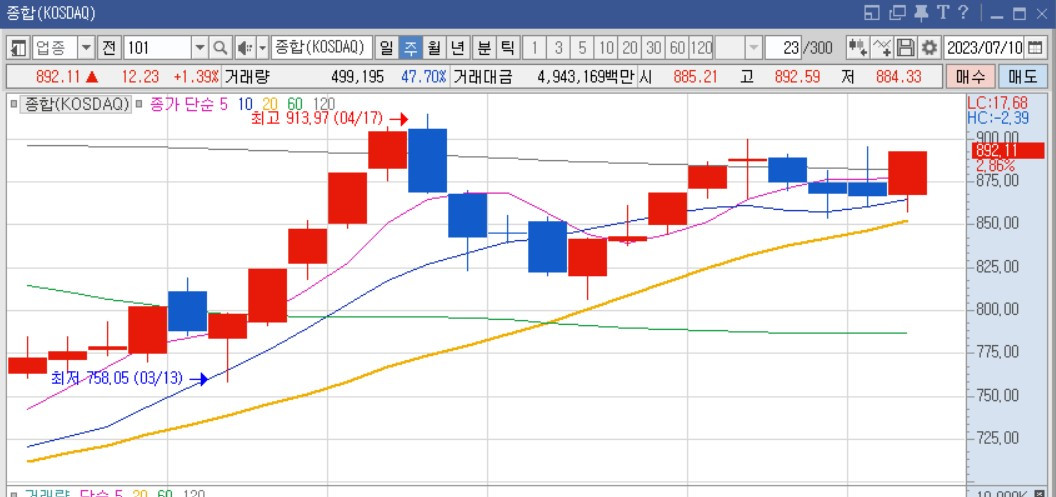Click the 매수 buy button

point(970,77)
